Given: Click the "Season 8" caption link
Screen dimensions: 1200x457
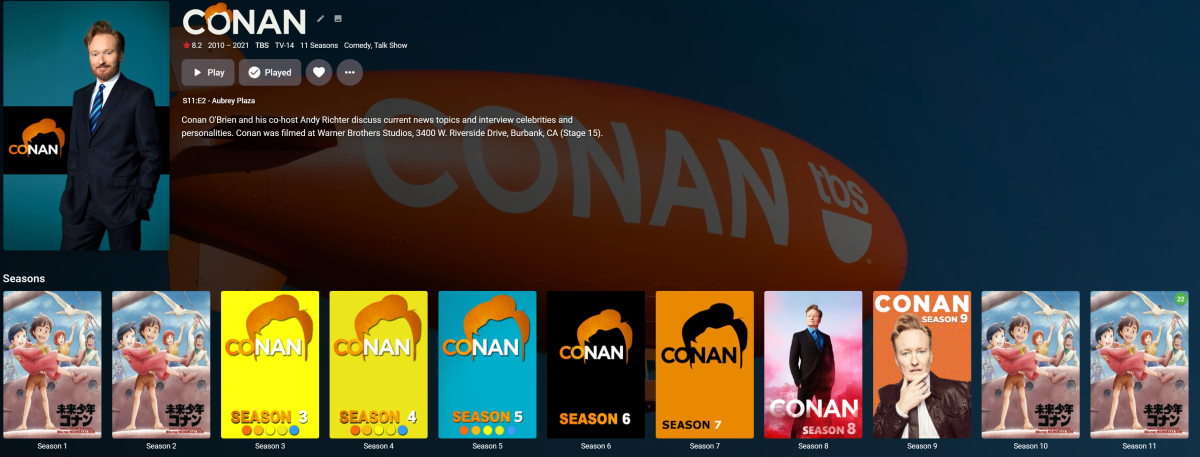Looking at the screenshot, I should point(813,446).
